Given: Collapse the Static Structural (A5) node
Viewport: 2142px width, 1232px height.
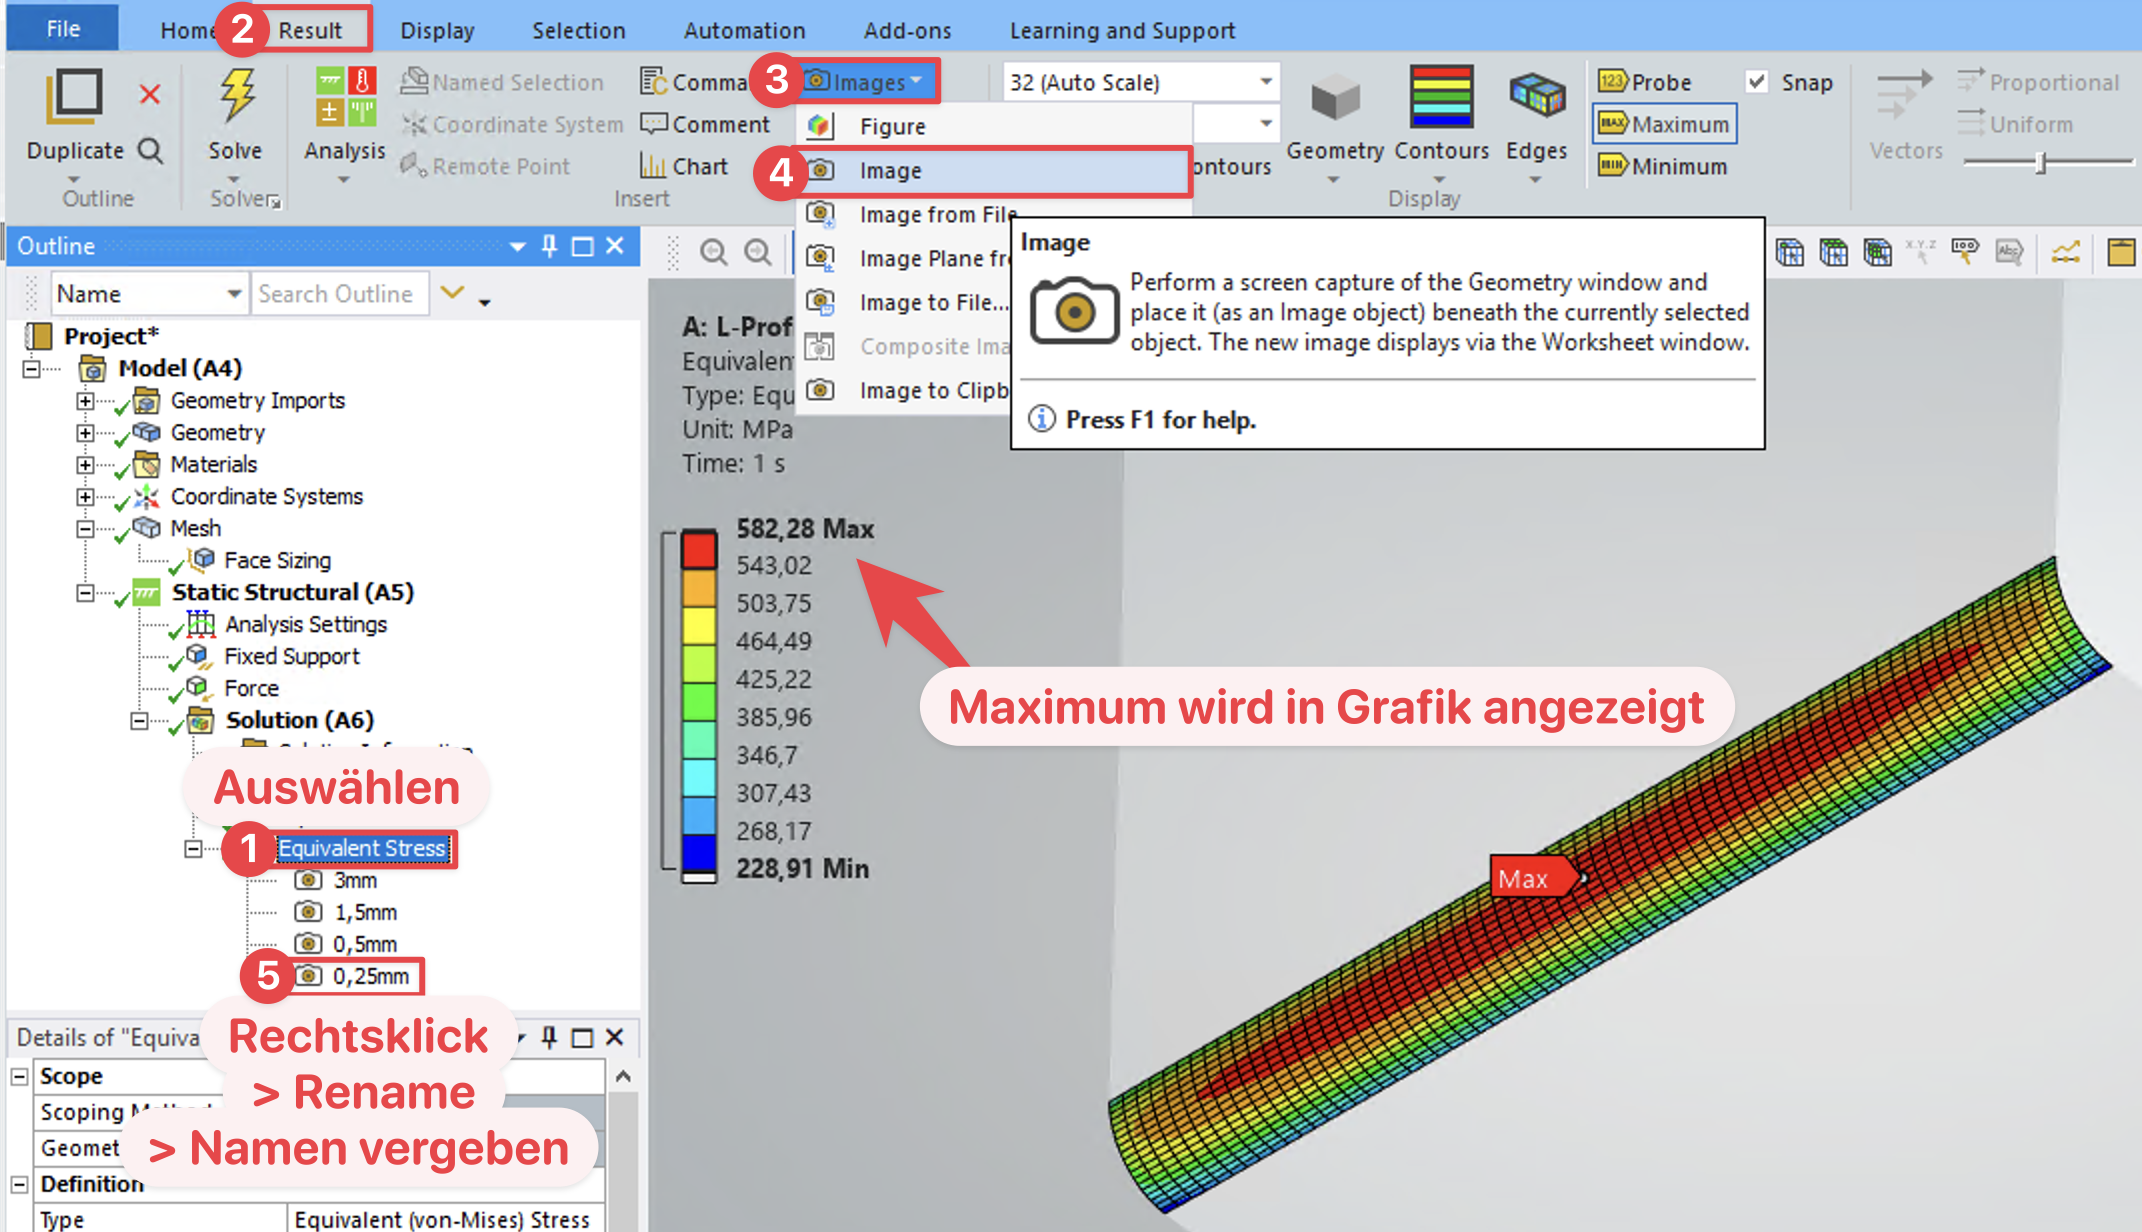Looking at the screenshot, I should click(86, 593).
